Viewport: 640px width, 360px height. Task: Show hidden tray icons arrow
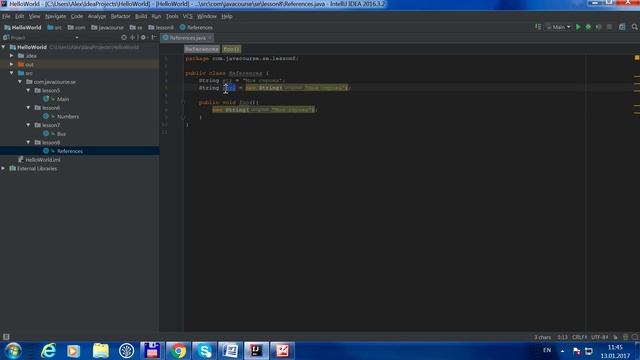coord(562,351)
